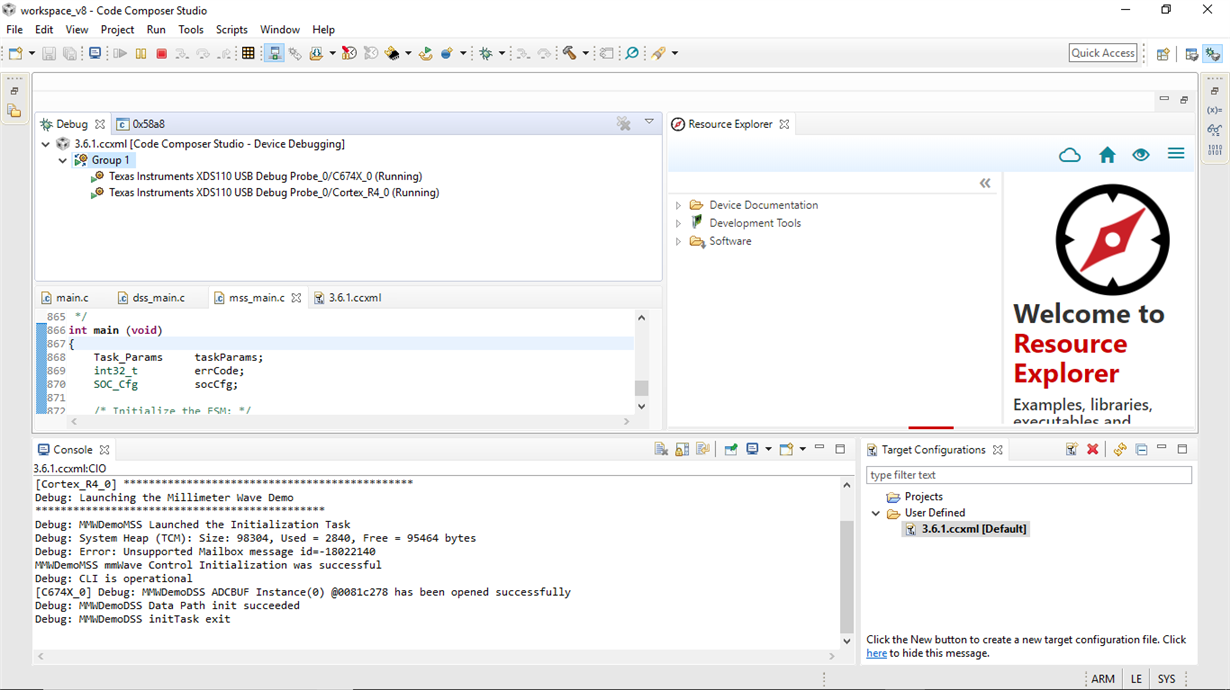Click the Open Perspective icon
The image size is (1230, 690).
pyautogui.click(x=1163, y=54)
